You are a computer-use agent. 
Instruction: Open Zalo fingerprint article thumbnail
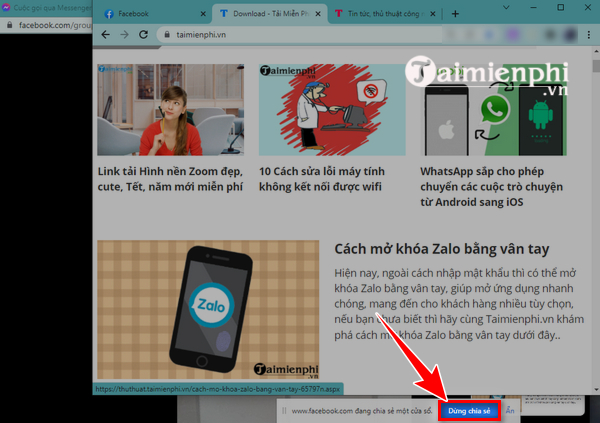[208, 310]
